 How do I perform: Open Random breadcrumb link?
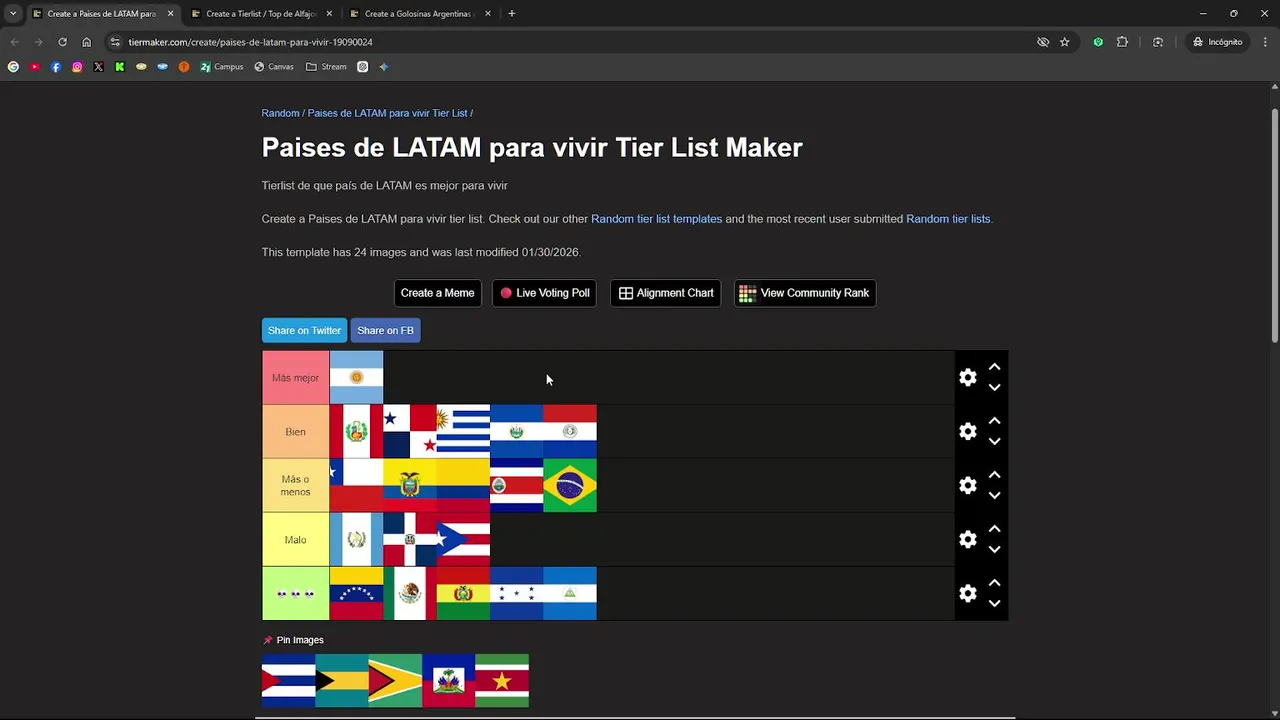click(x=280, y=113)
